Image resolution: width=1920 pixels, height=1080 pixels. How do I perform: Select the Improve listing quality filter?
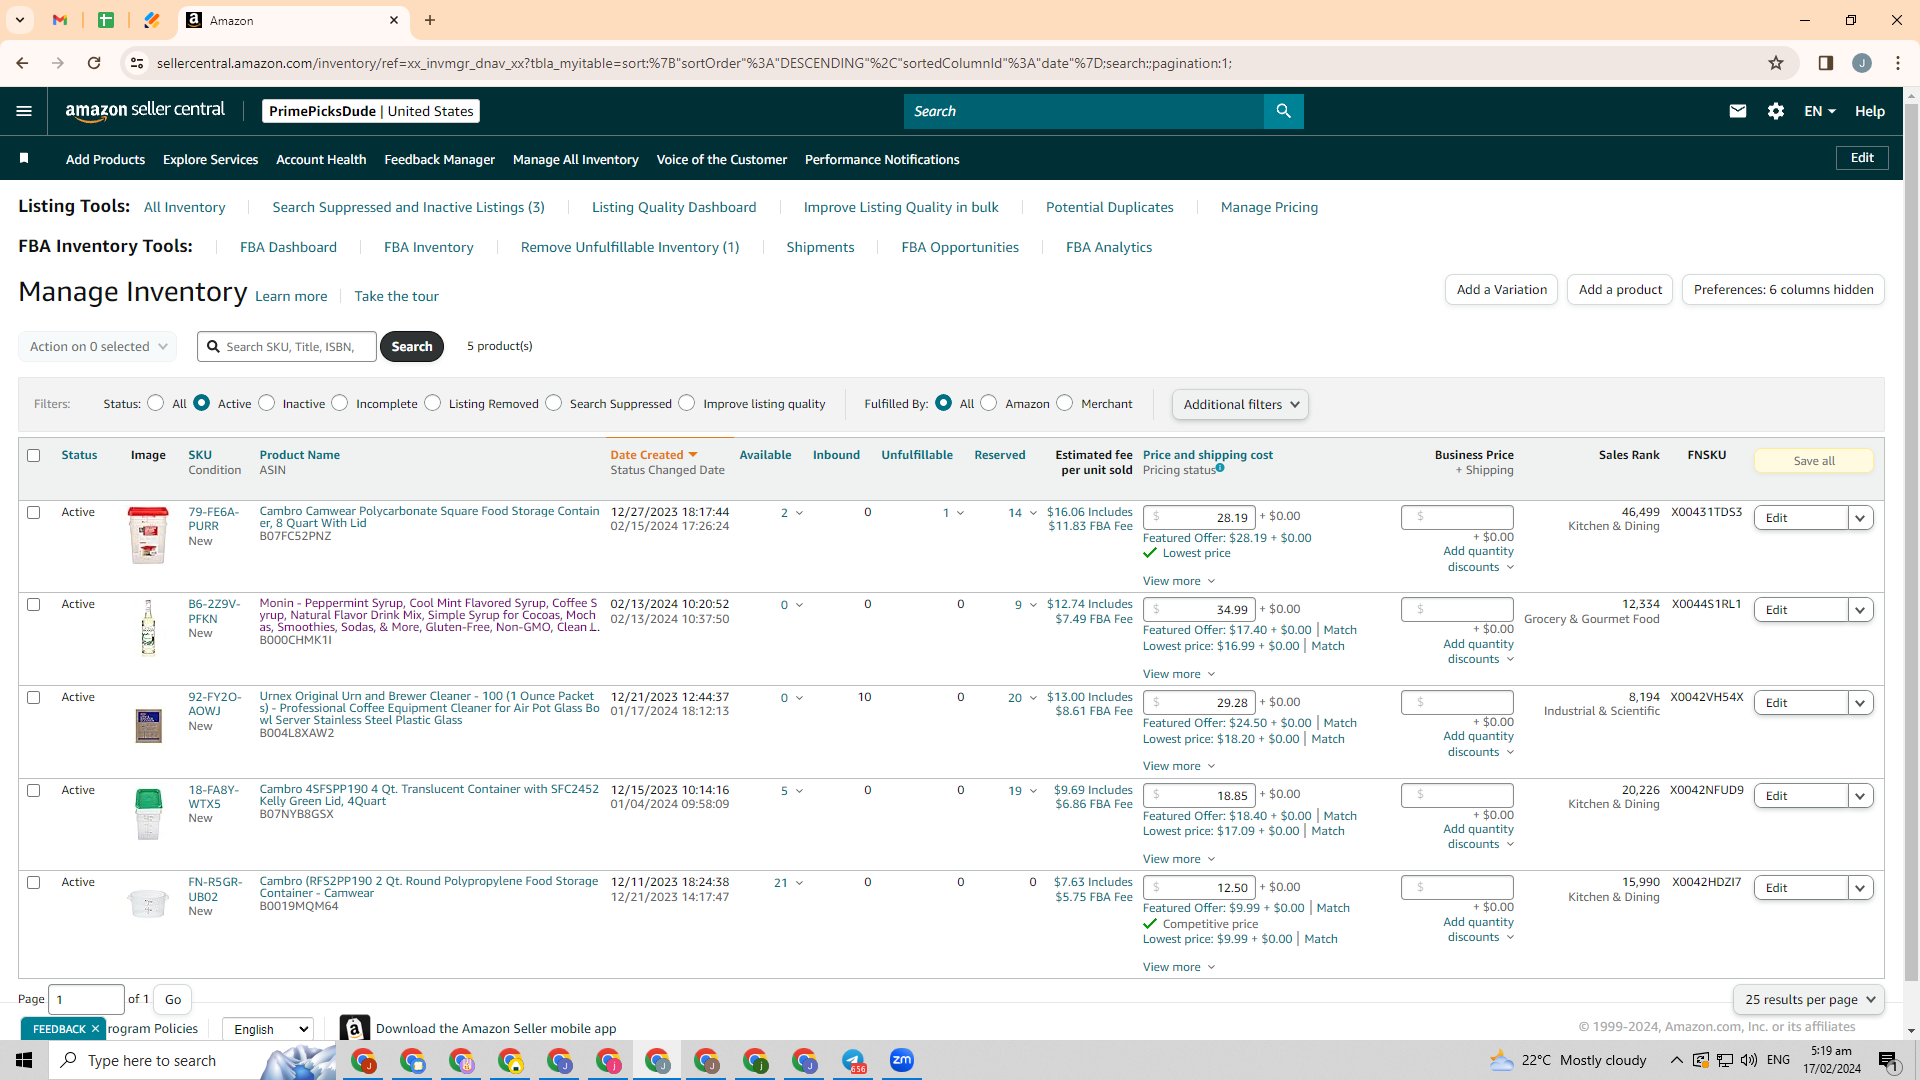click(687, 403)
